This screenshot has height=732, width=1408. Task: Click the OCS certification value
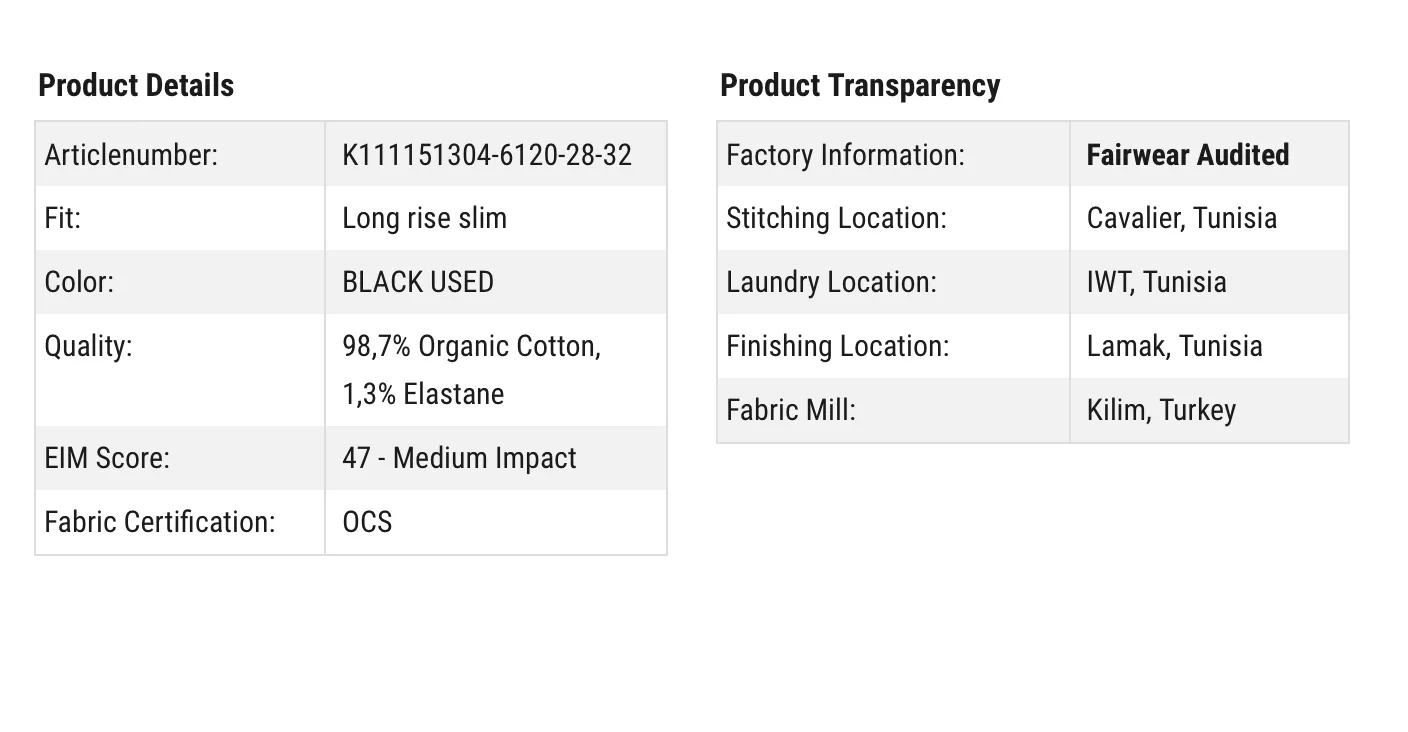pos(367,522)
